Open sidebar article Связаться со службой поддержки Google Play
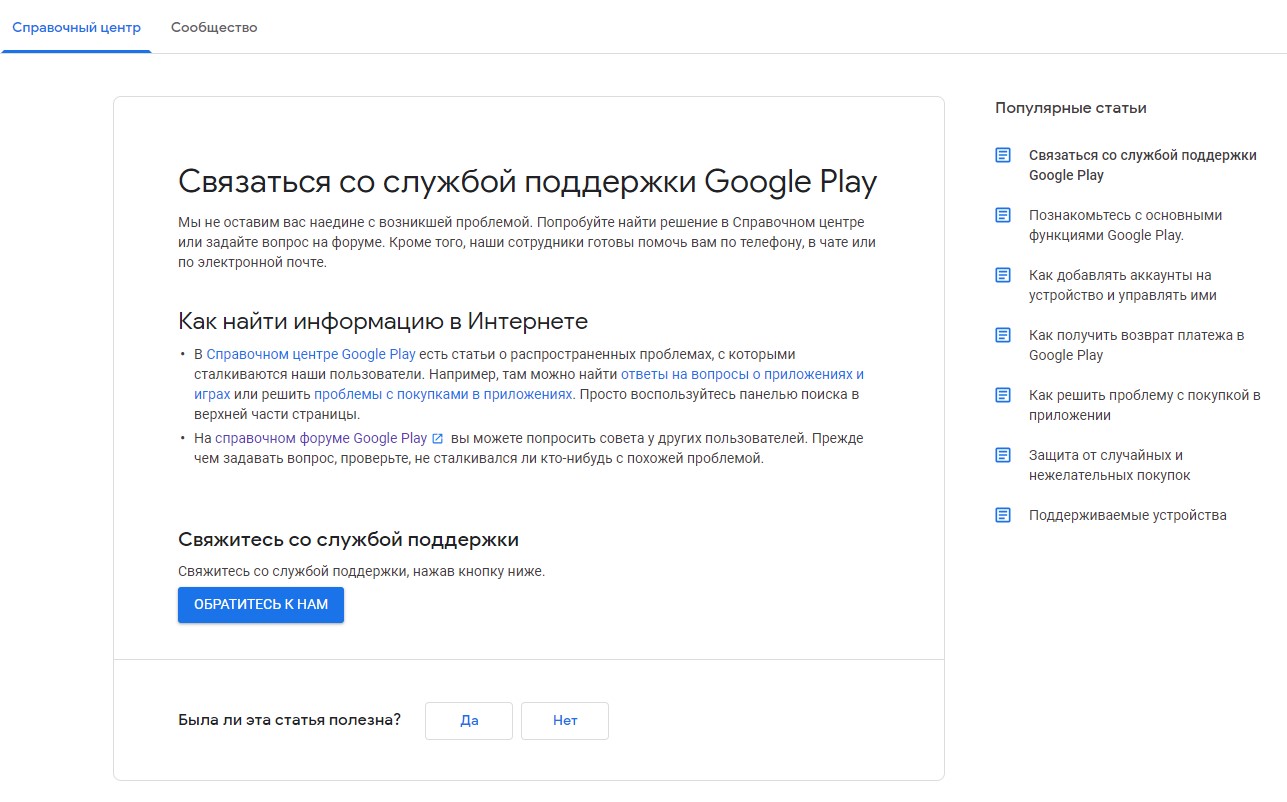 1143,165
